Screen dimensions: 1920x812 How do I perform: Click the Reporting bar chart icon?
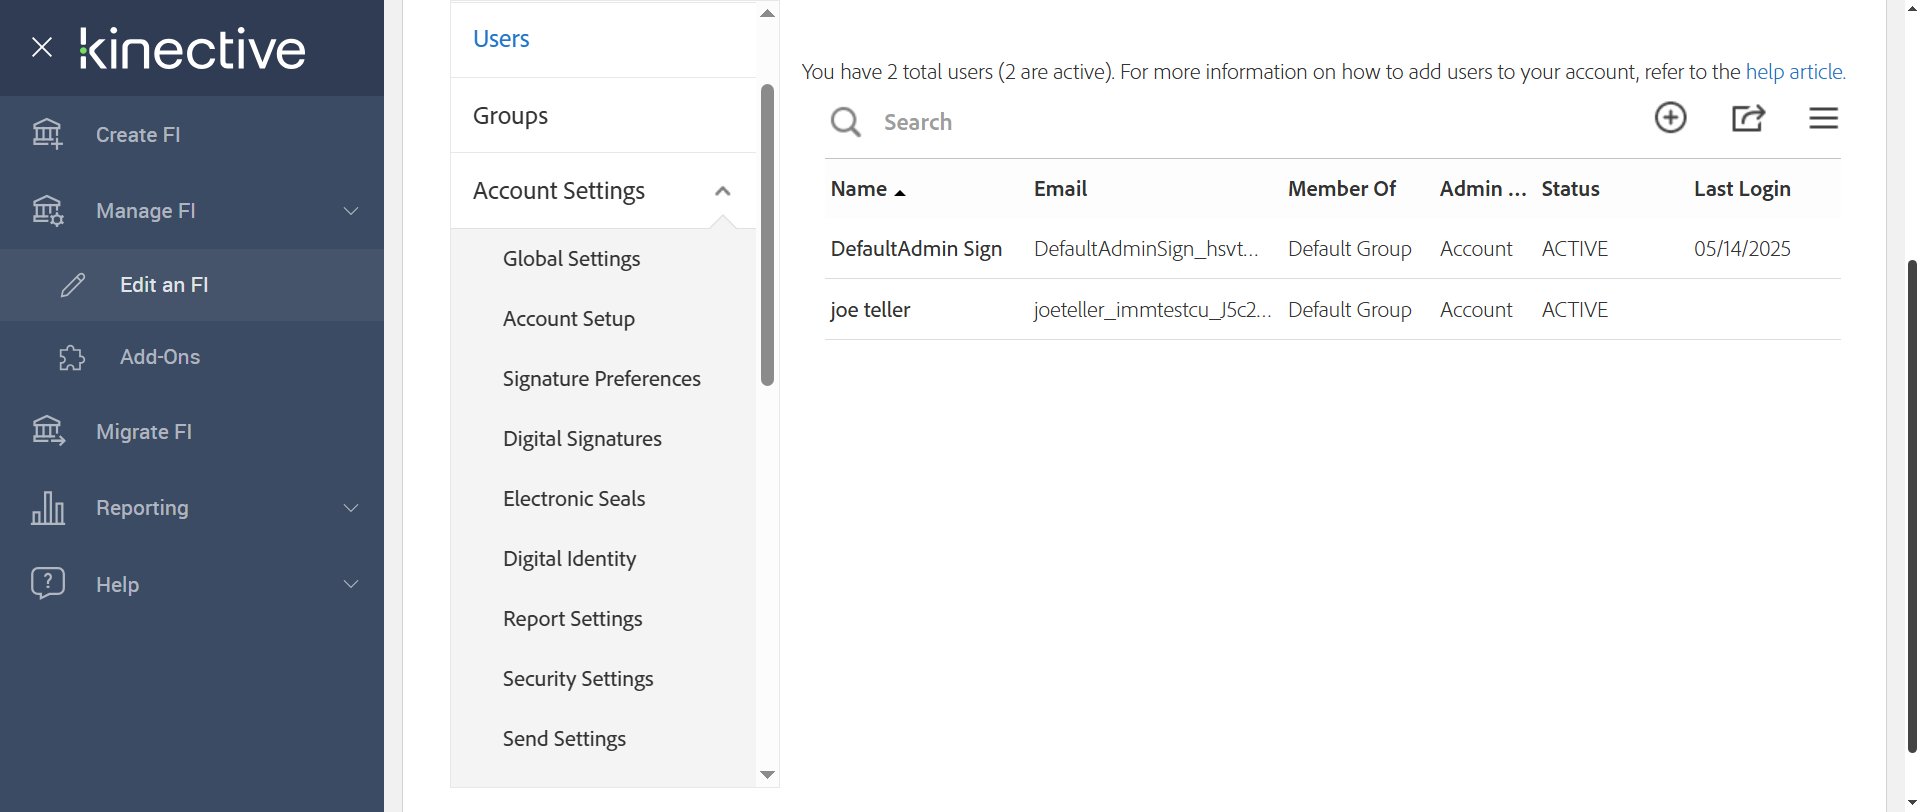click(47, 508)
